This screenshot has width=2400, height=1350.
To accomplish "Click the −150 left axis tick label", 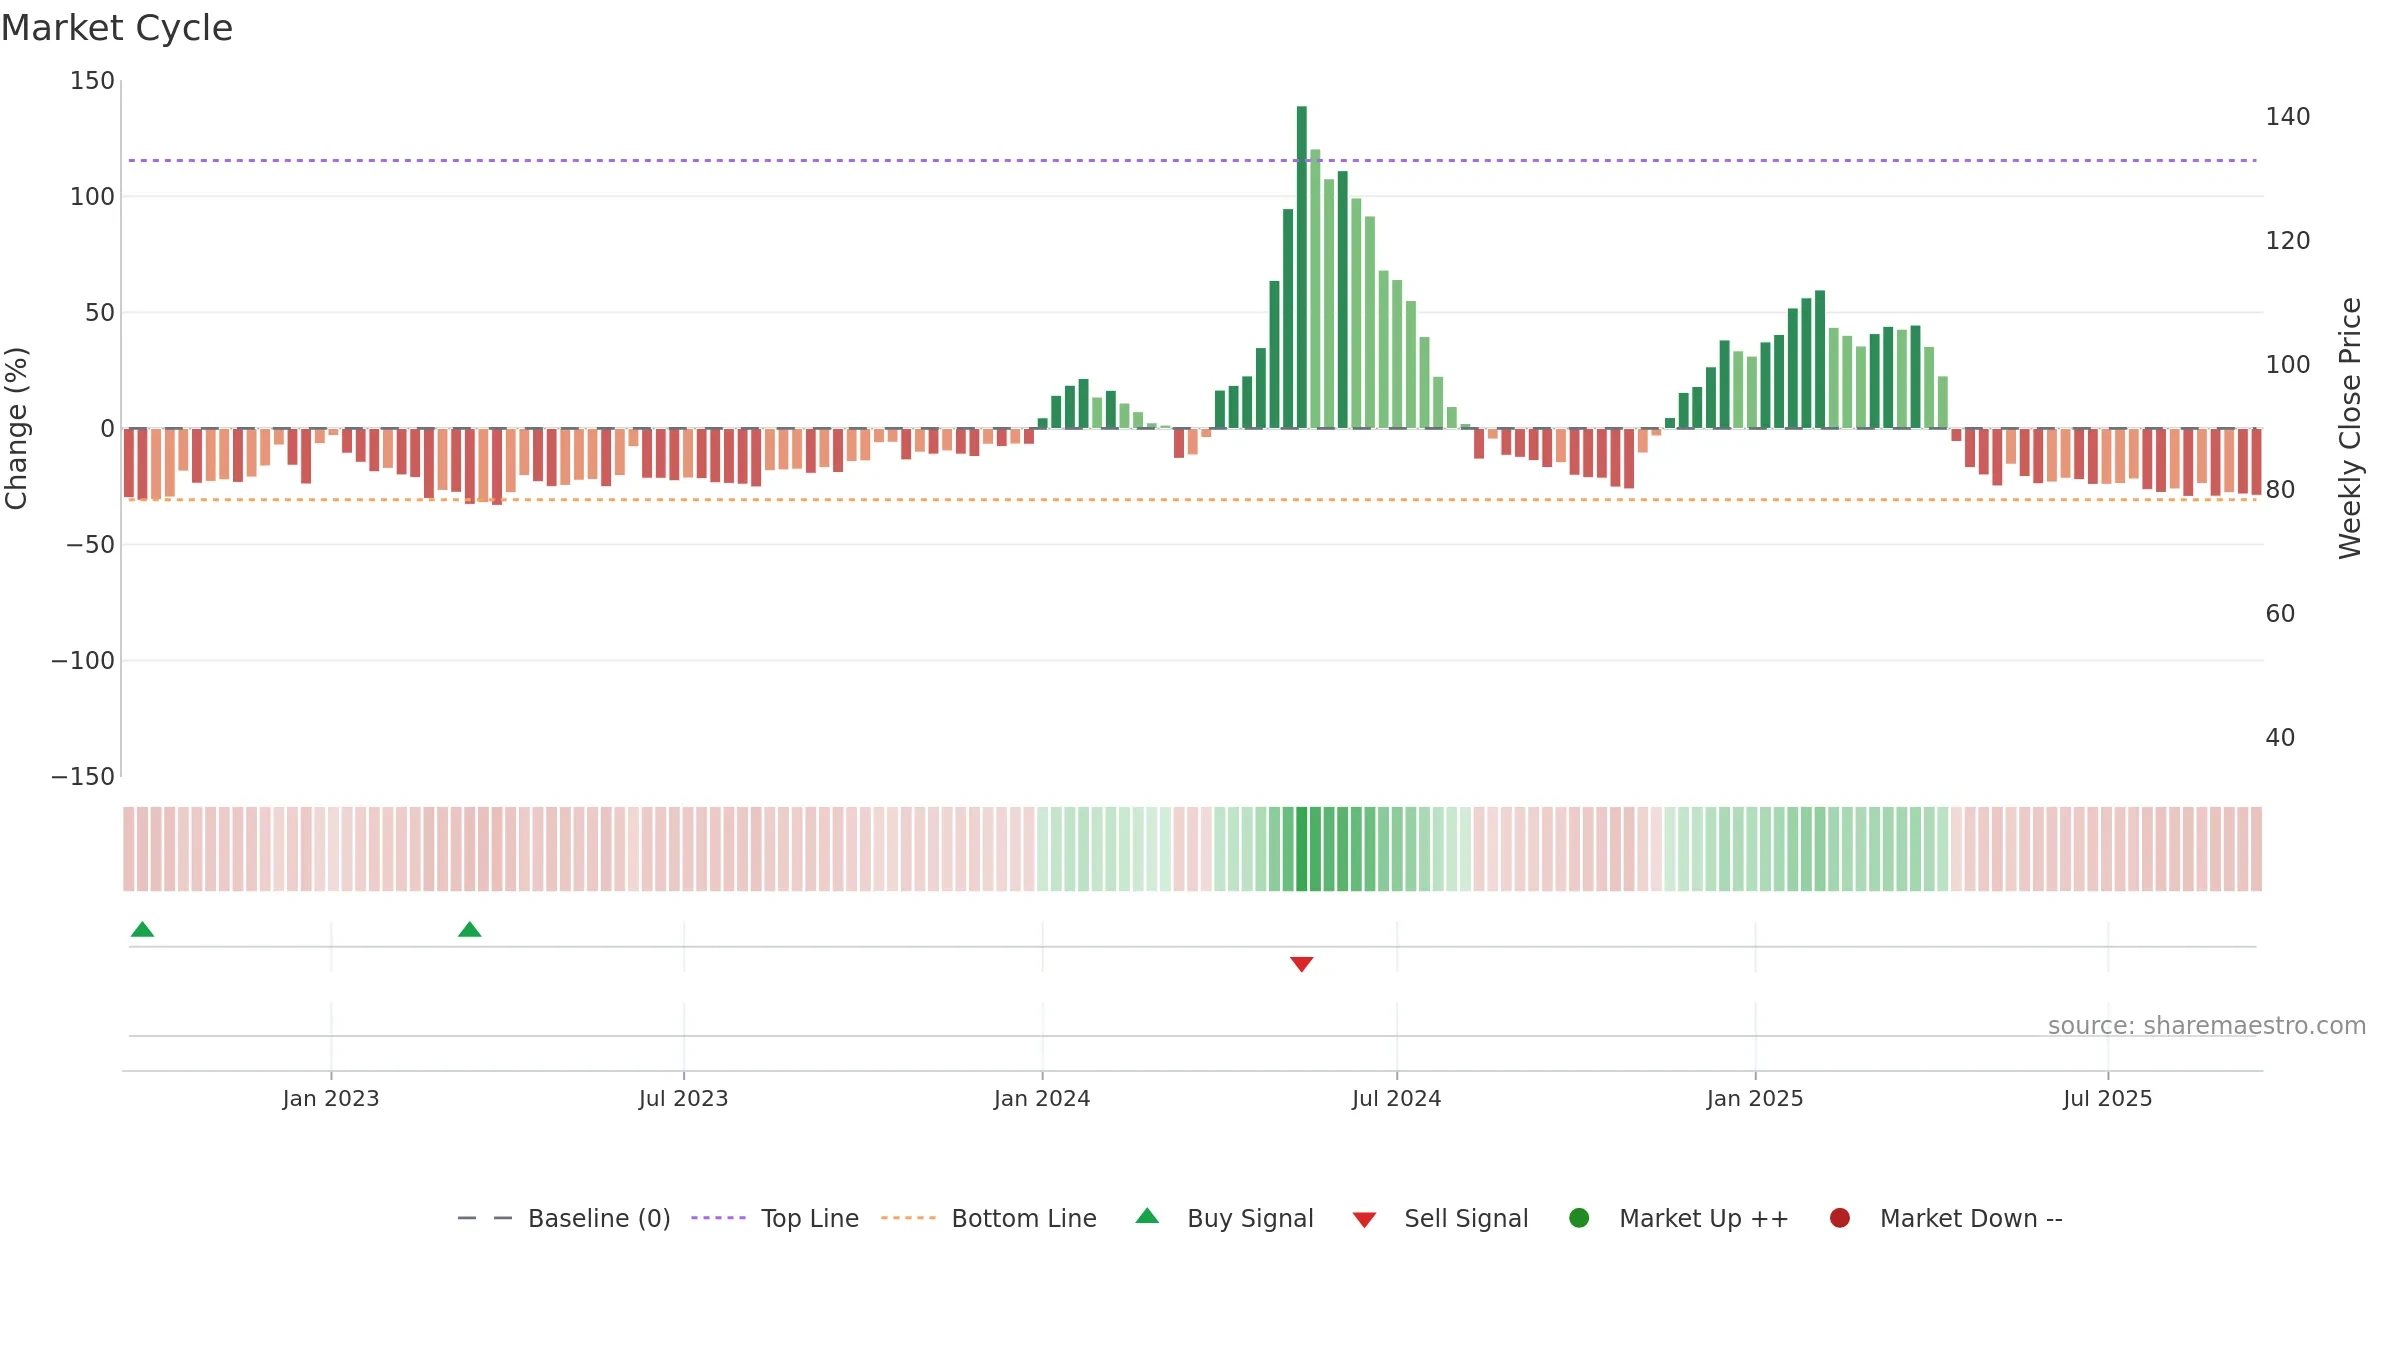I will [83, 777].
